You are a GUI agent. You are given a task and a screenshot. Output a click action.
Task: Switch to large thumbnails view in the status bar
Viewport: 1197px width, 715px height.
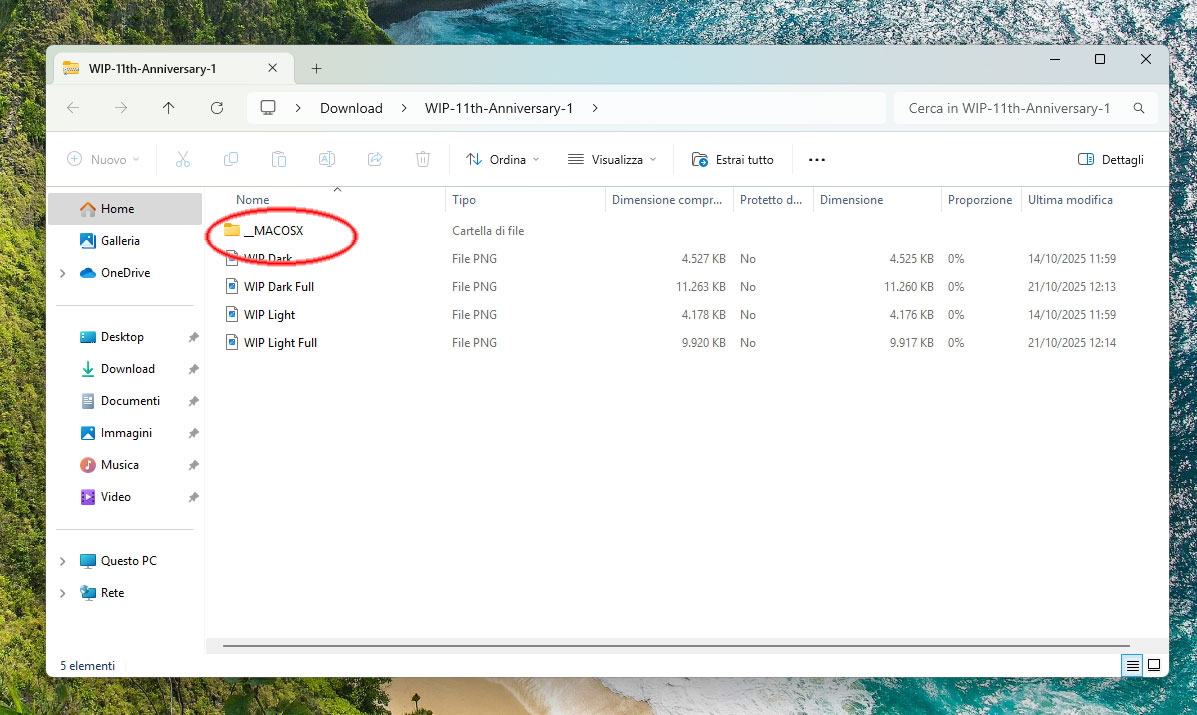click(1154, 665)
